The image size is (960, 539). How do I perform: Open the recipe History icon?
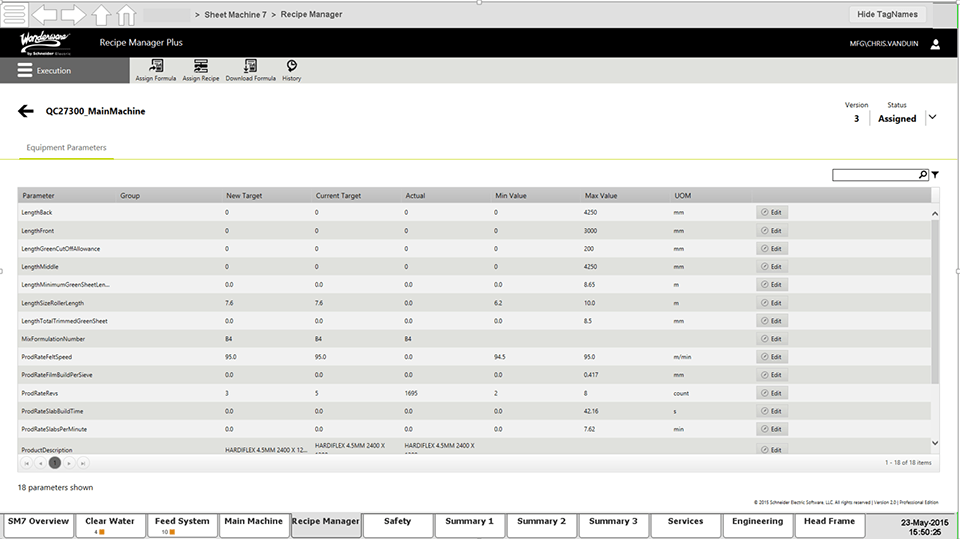pyautogui.click(x=291, y=66)
